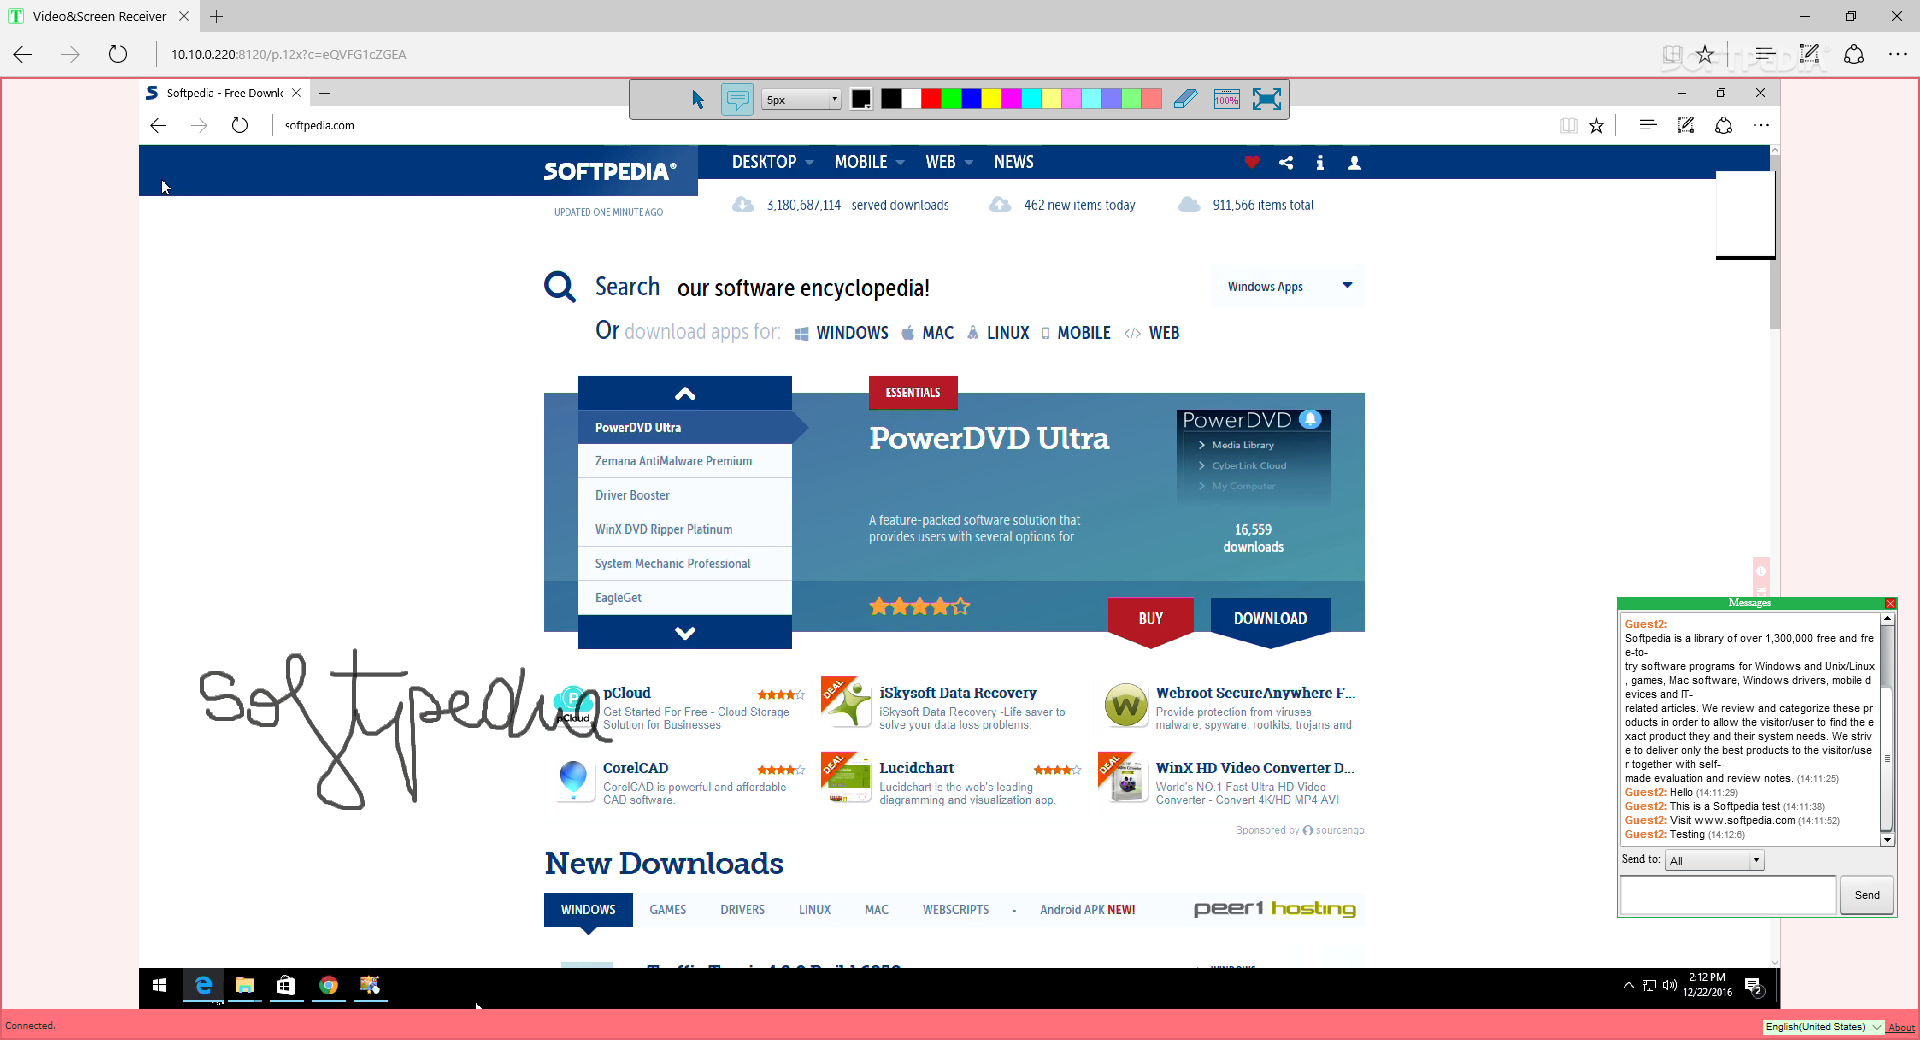Click the remote browser's share icon
Viewport: 1920px width, 1040px height.
pos(1724,125)
